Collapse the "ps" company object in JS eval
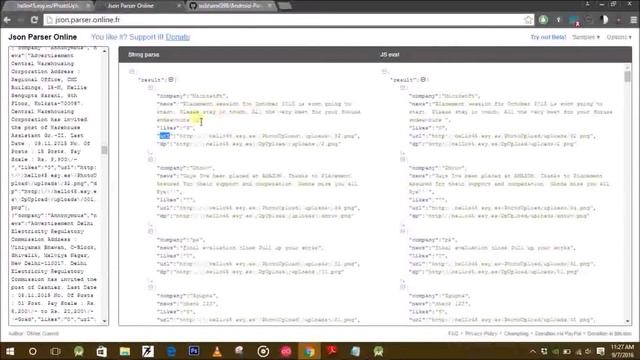 point(402,231)
